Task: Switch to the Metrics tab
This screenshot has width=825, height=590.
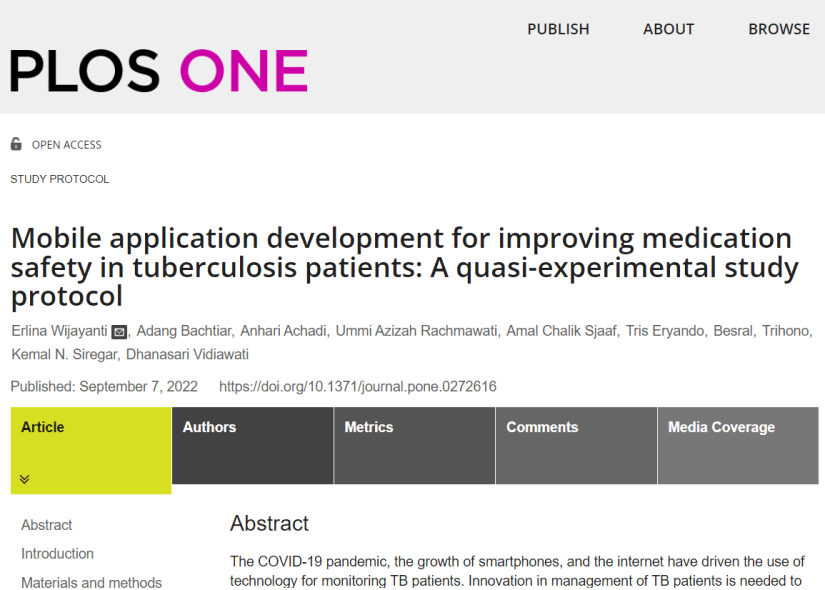Action: coord(369,427)
